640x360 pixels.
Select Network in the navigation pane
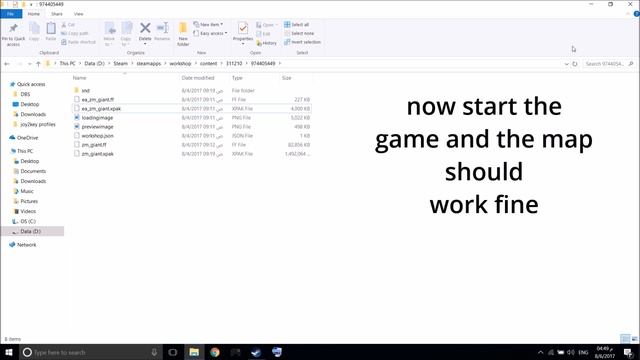pos(27,245)
